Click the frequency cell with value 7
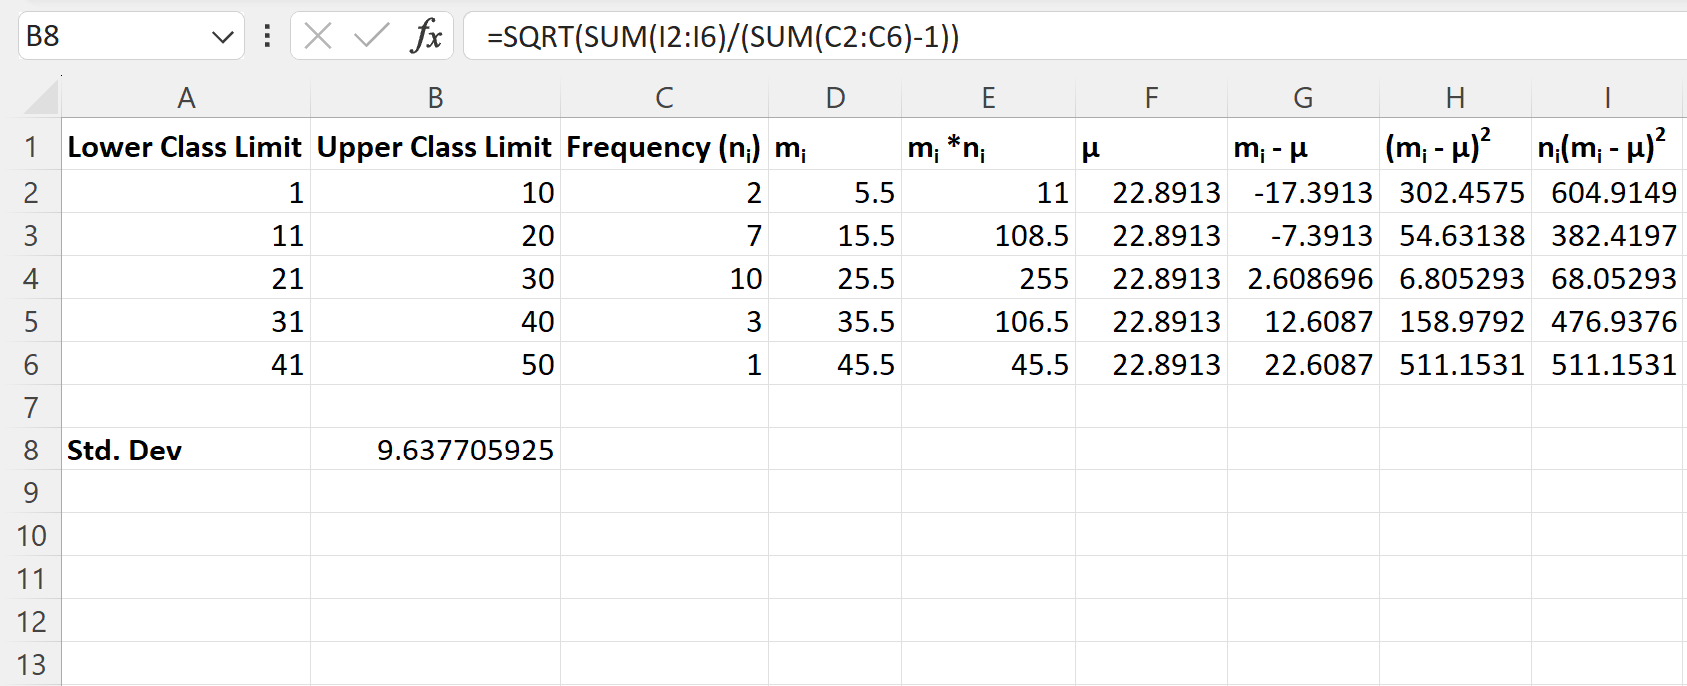Image resolution: width=1687 pixels, height=686 pixels. [x=664, y=235]
